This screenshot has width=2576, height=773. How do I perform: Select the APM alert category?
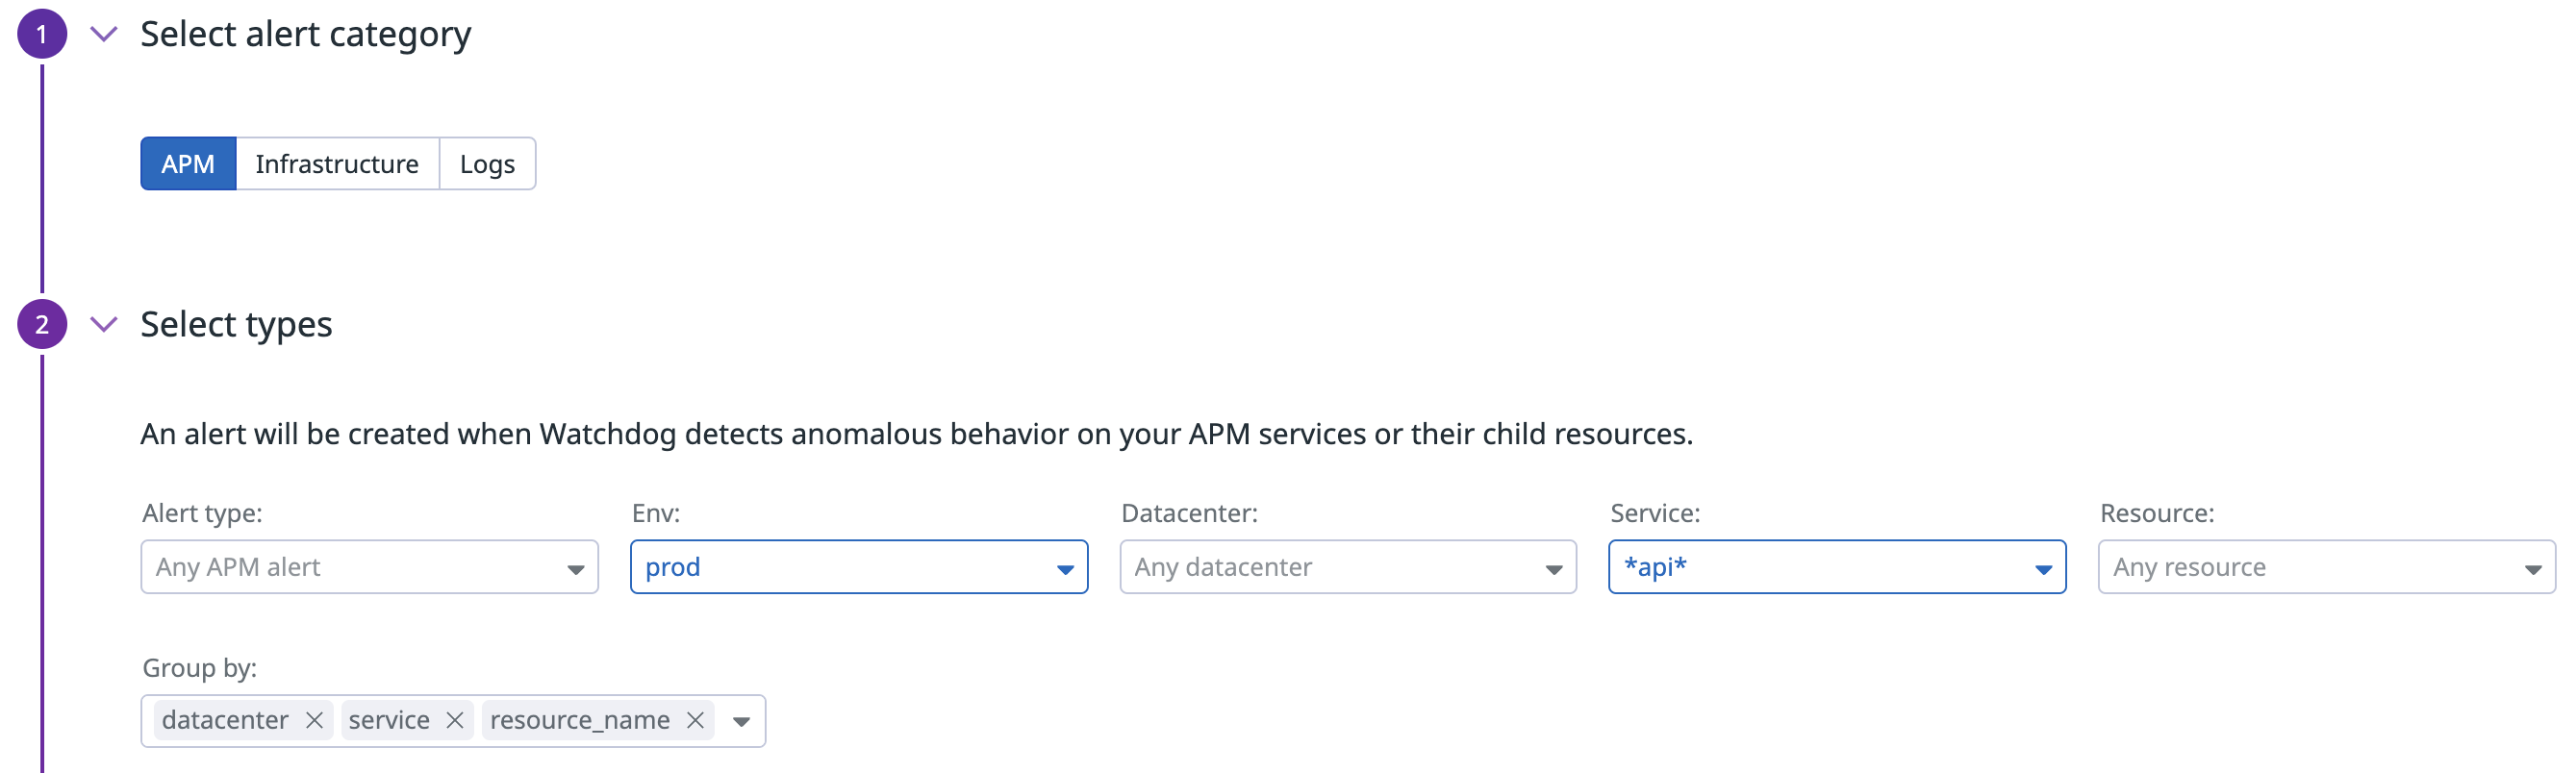click(x=188, y=164)
